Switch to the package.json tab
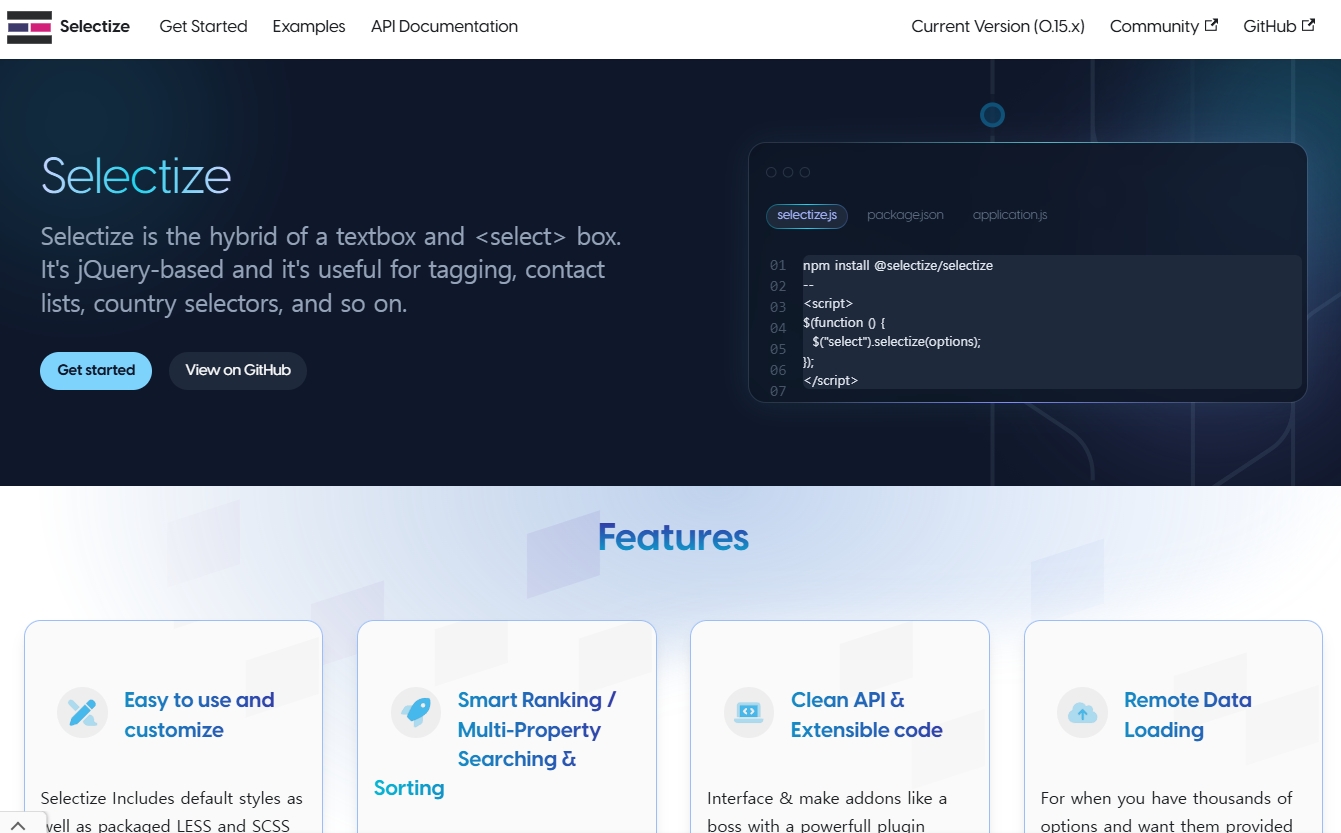Image resolution: width=1341 pixels, height=833 pixels. pos(905,216)
